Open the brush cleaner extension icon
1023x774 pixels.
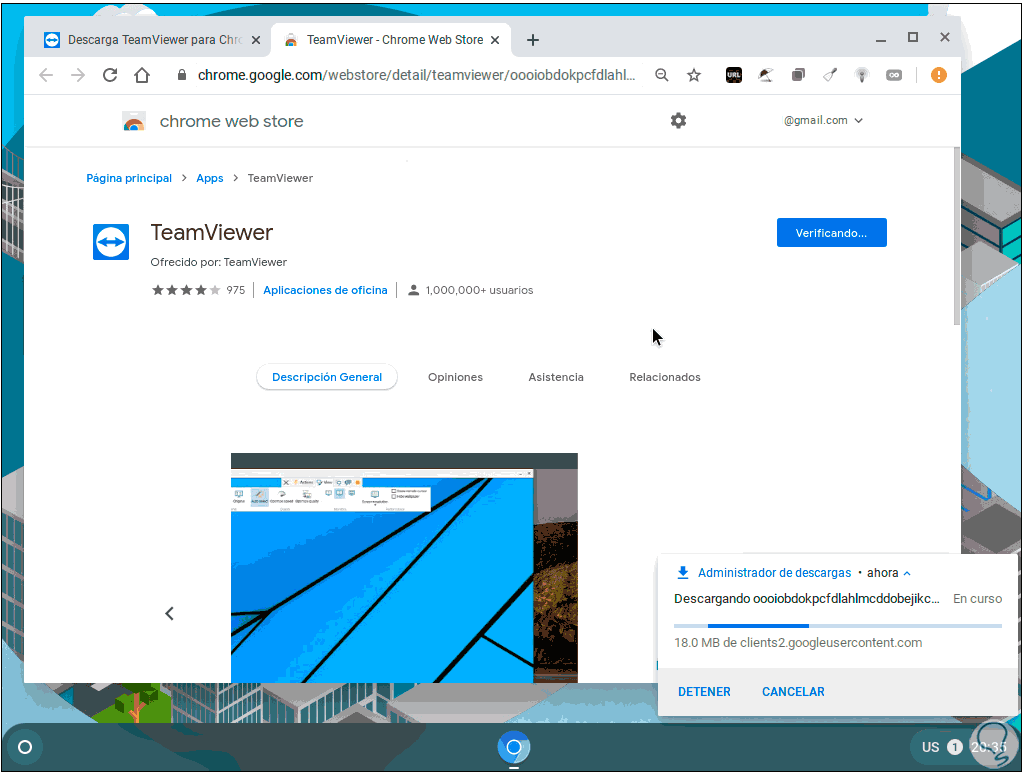pos(830,76)
